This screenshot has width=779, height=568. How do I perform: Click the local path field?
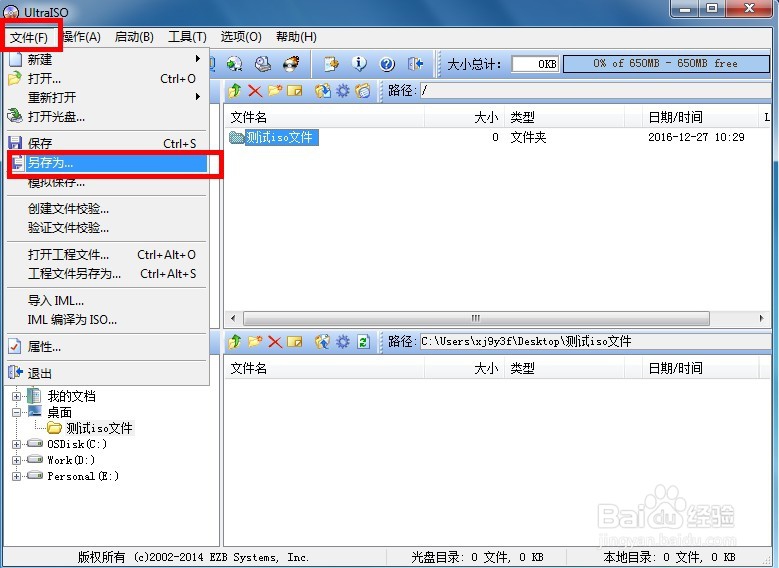pos(595,341)
